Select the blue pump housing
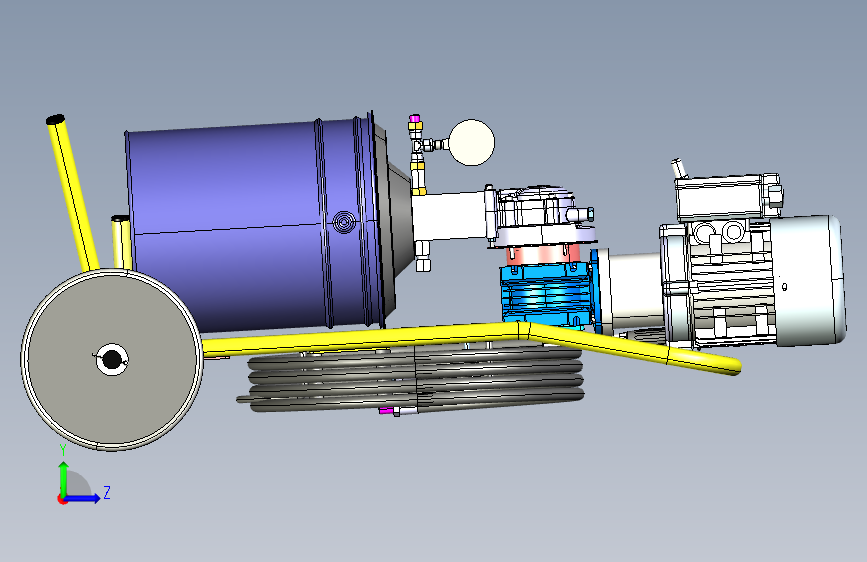This screenshot has height=562, width=867. click(x=545, y=296)
